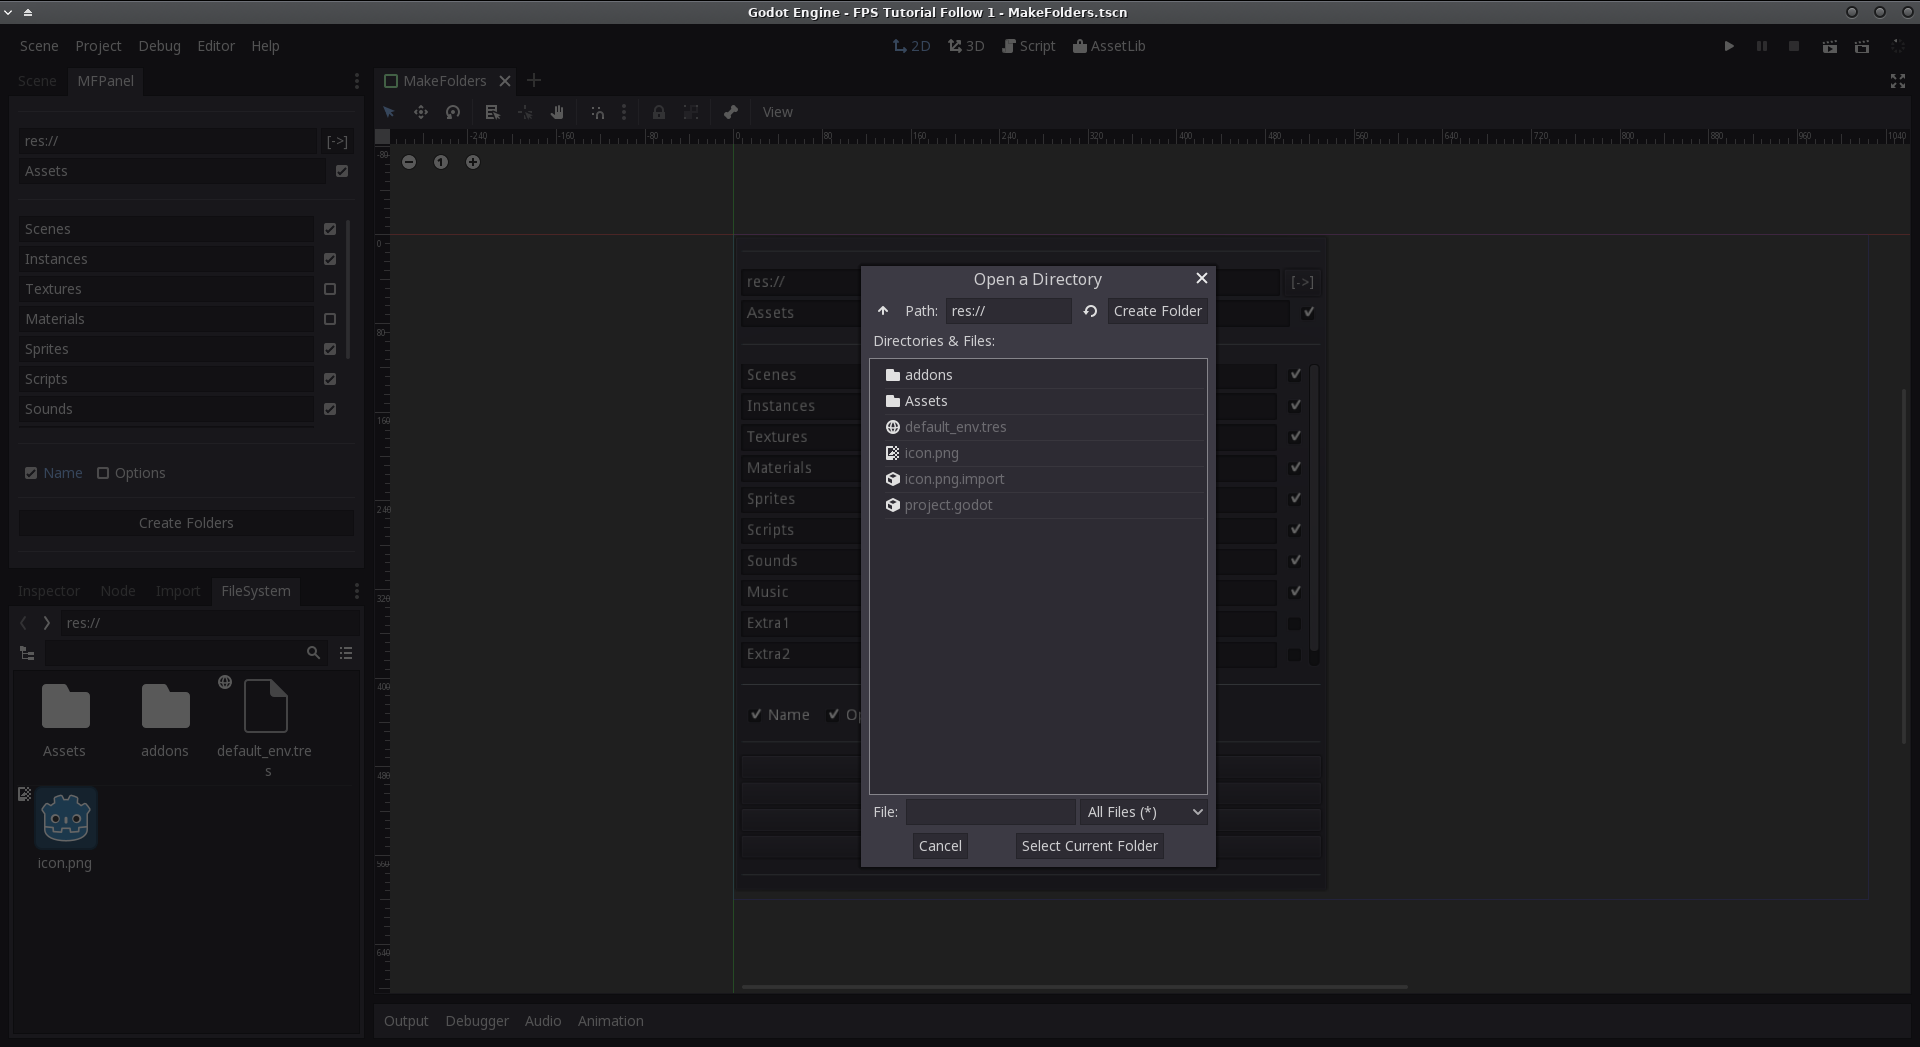Image resolution: width=1920 pixels, height=1047 pixels.
Task: Zoom out of the canvas
Action: pyautogui.click(x=409, y=162)
